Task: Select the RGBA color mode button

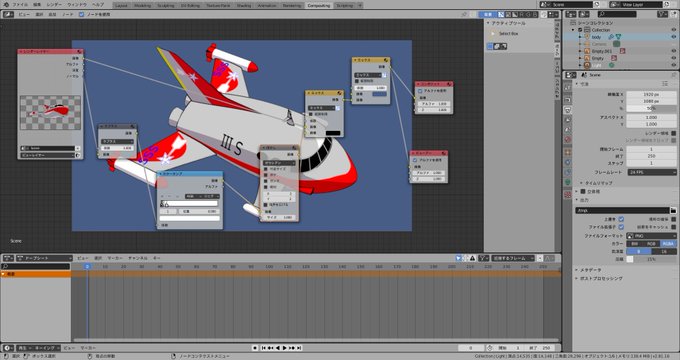Action: [x=668, y=244]
